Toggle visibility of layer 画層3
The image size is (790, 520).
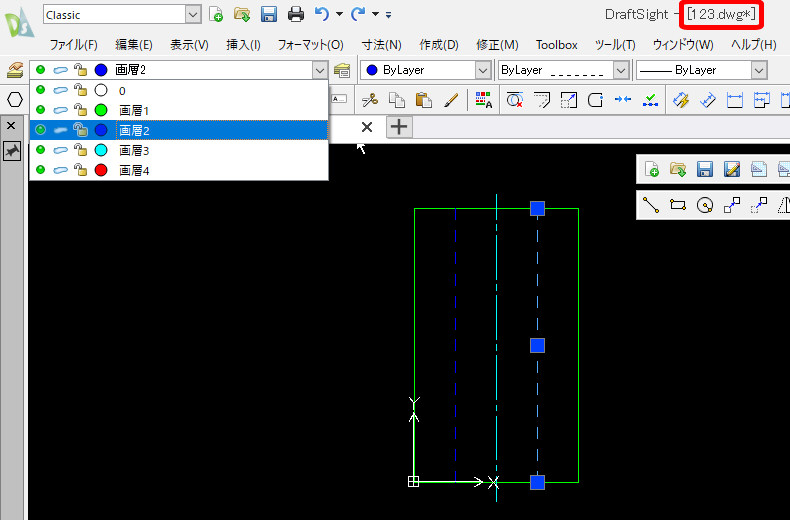point(41,150)
